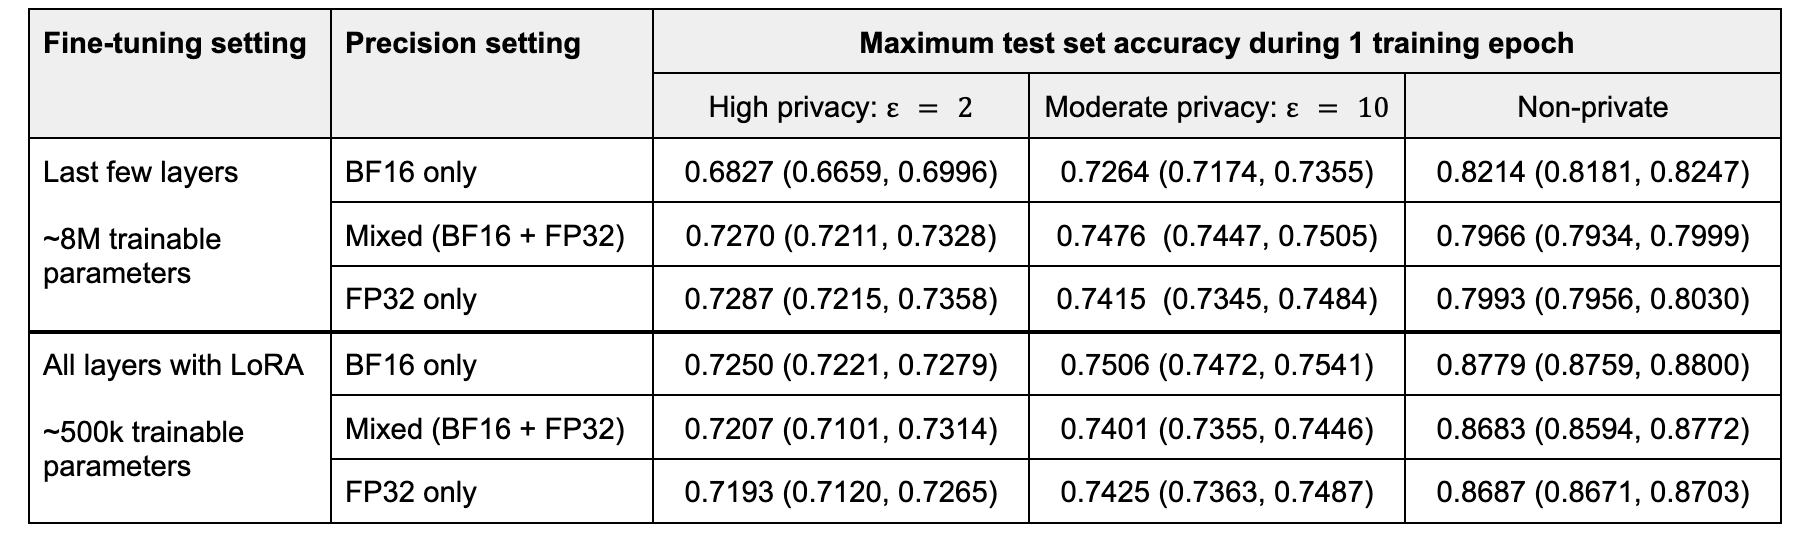Click the "All layers with LoRA" row label
The width and height of the screenshot is (1802, 538).
[173, 365]
